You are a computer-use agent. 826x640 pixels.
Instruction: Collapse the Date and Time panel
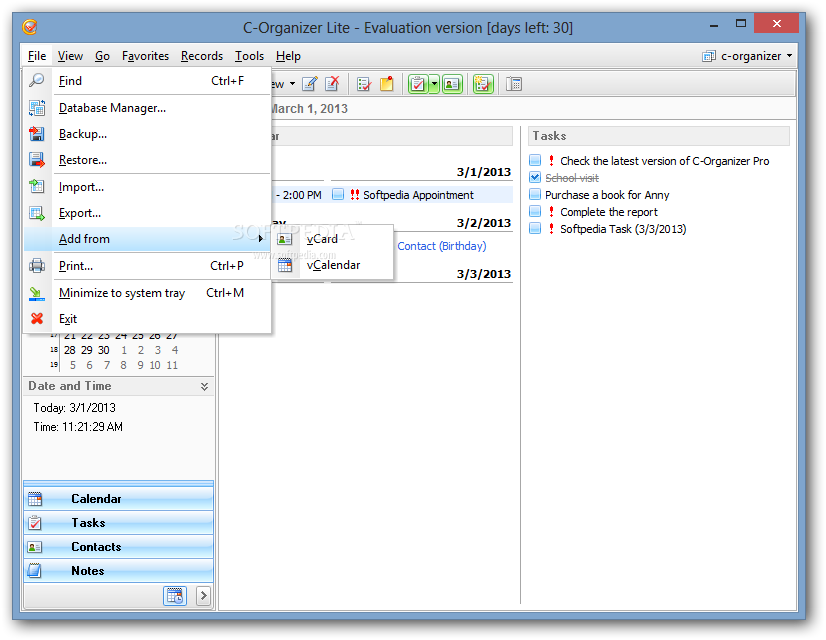click(204, 387)
